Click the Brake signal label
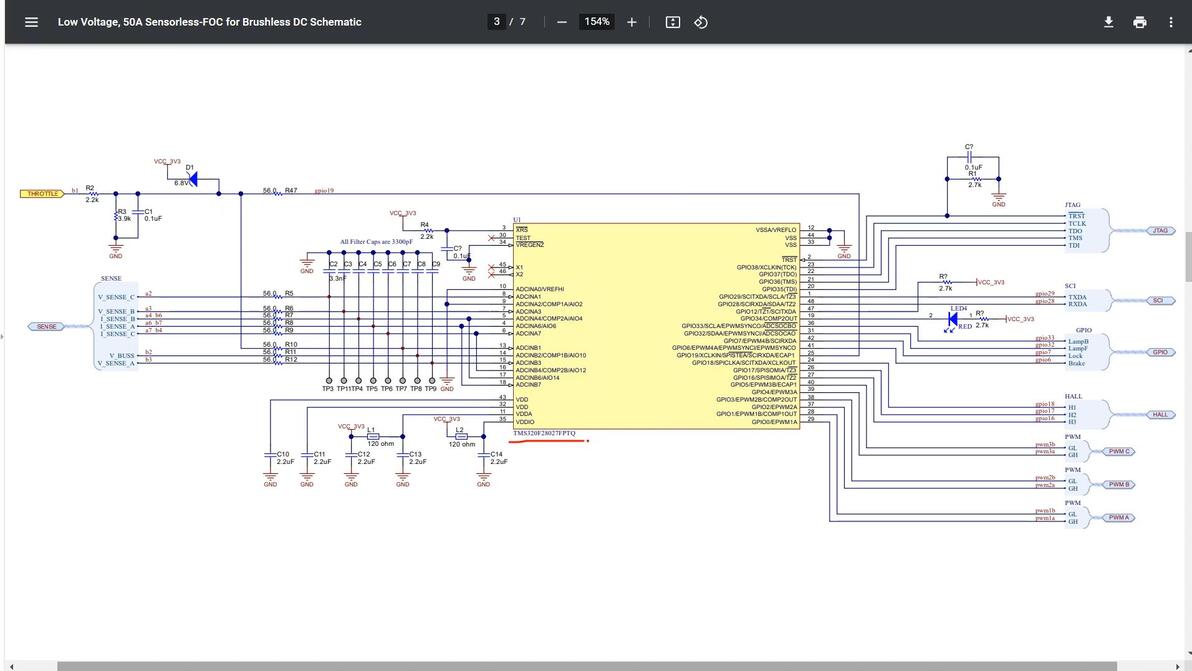The width and height of the screenshot is (1192, 671). click(x=1076, y=363)
